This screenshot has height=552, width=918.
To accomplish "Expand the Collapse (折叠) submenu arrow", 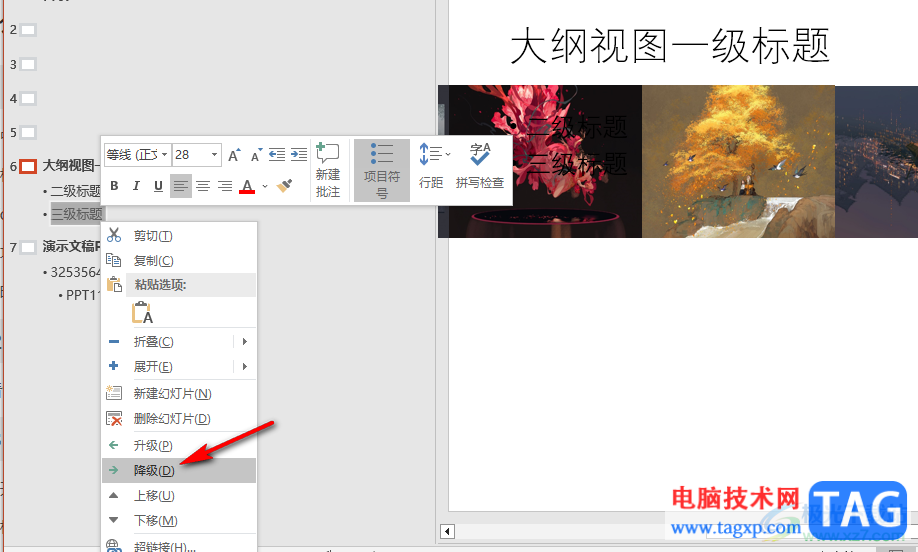I will pyautogui.click(x=245, y=341).
